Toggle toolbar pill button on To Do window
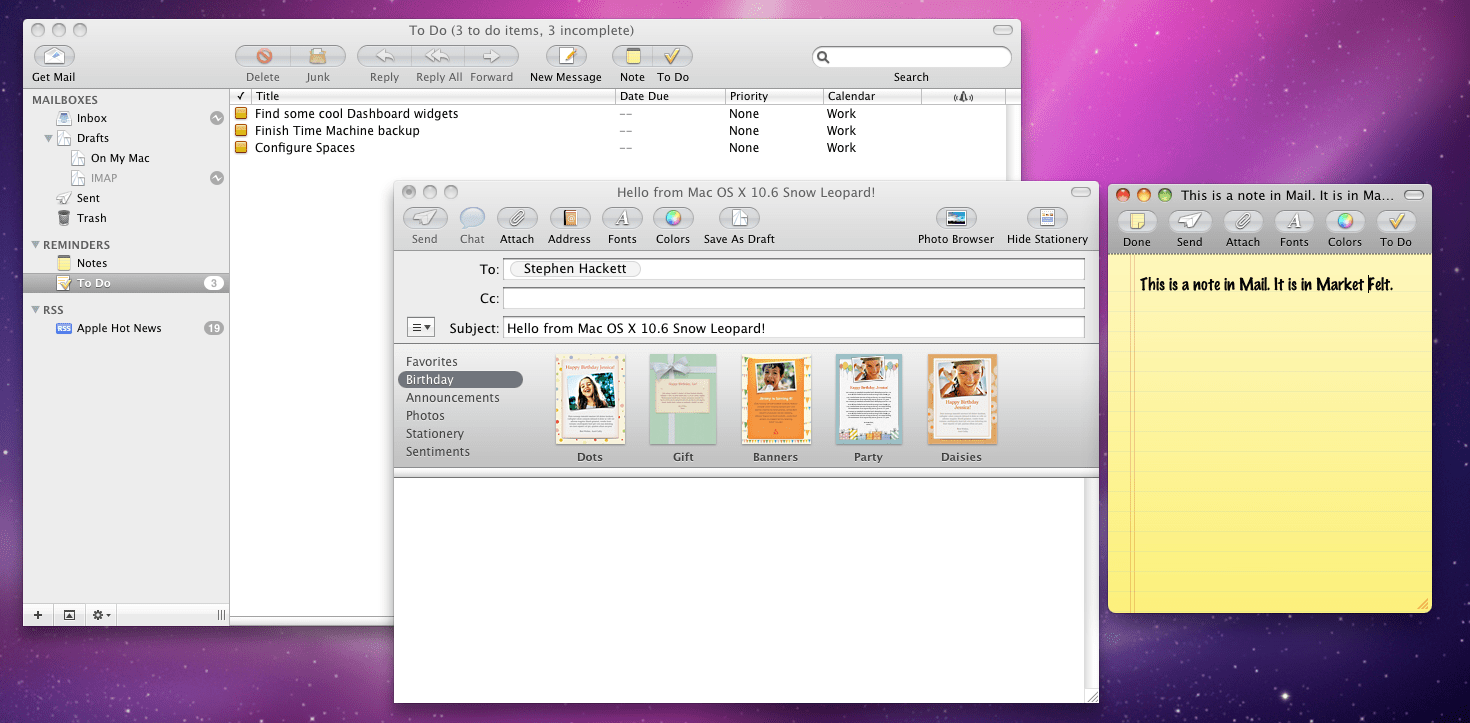The image size is (1470, 723). click(x=1003, y=31)
